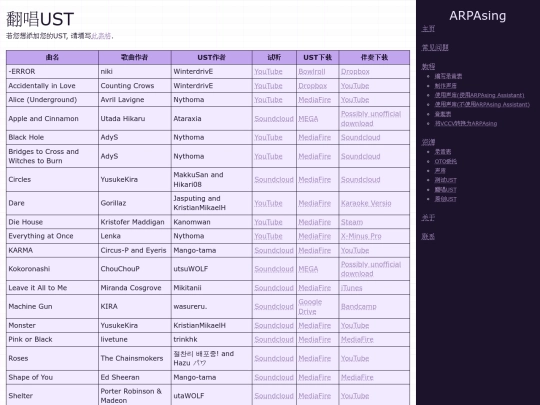Open iTunes link for Leave It All to Me
Screen dimensions: 540x405
351,288
